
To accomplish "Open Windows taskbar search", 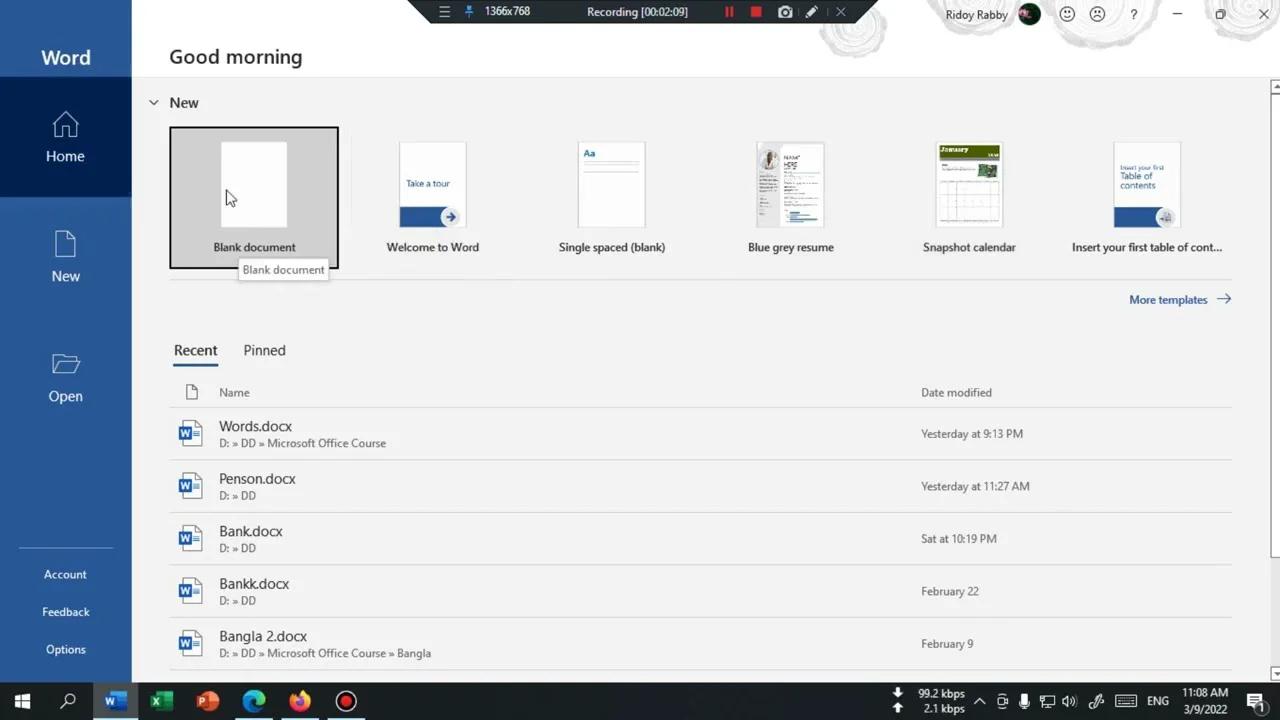I will click(68, 701).
